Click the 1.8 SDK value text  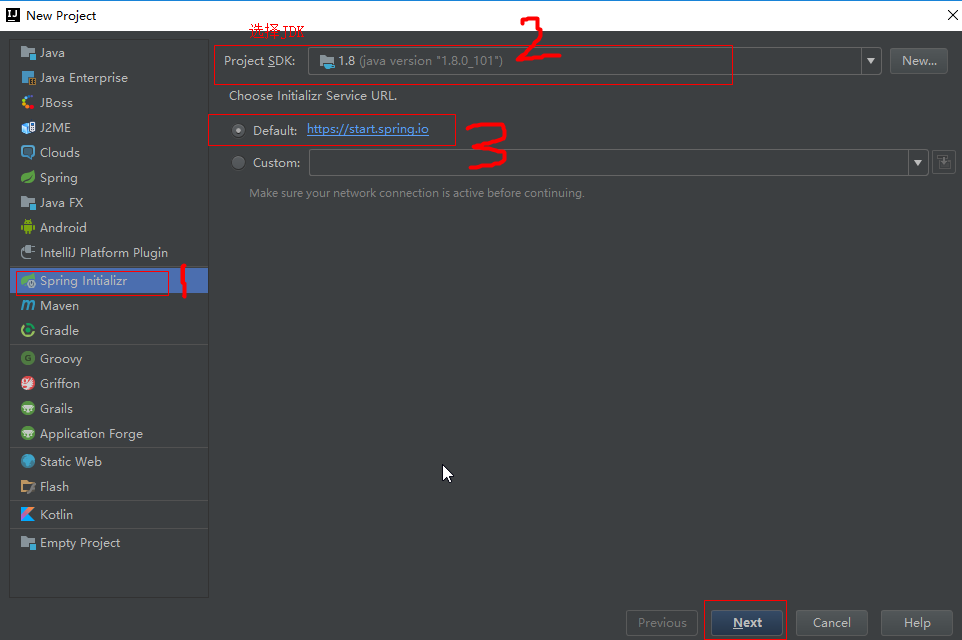point(347,61)
